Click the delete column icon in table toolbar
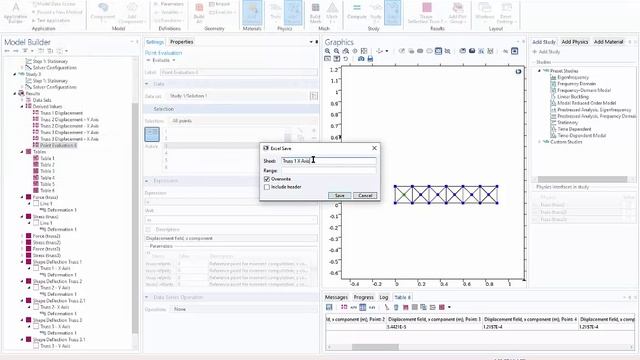The image size is (640, 360). click(396, 307)
